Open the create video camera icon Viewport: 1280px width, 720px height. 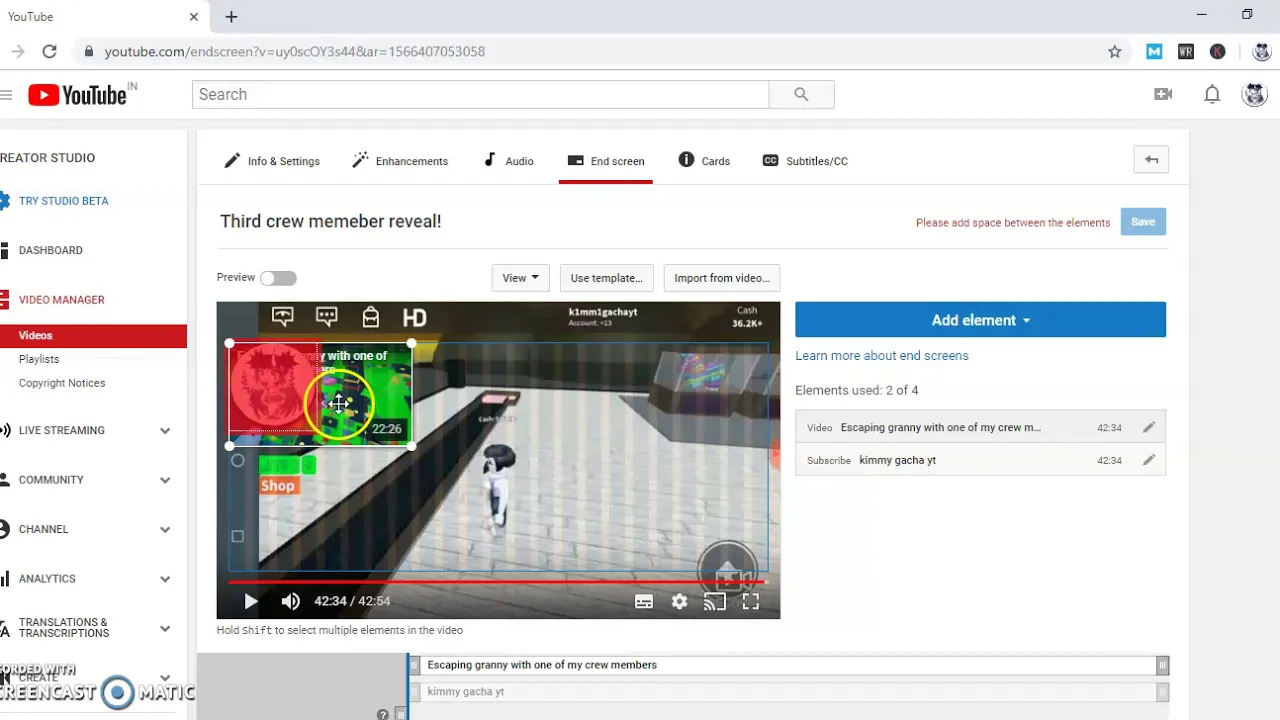pyautogui.click(x=1163, y=94)
